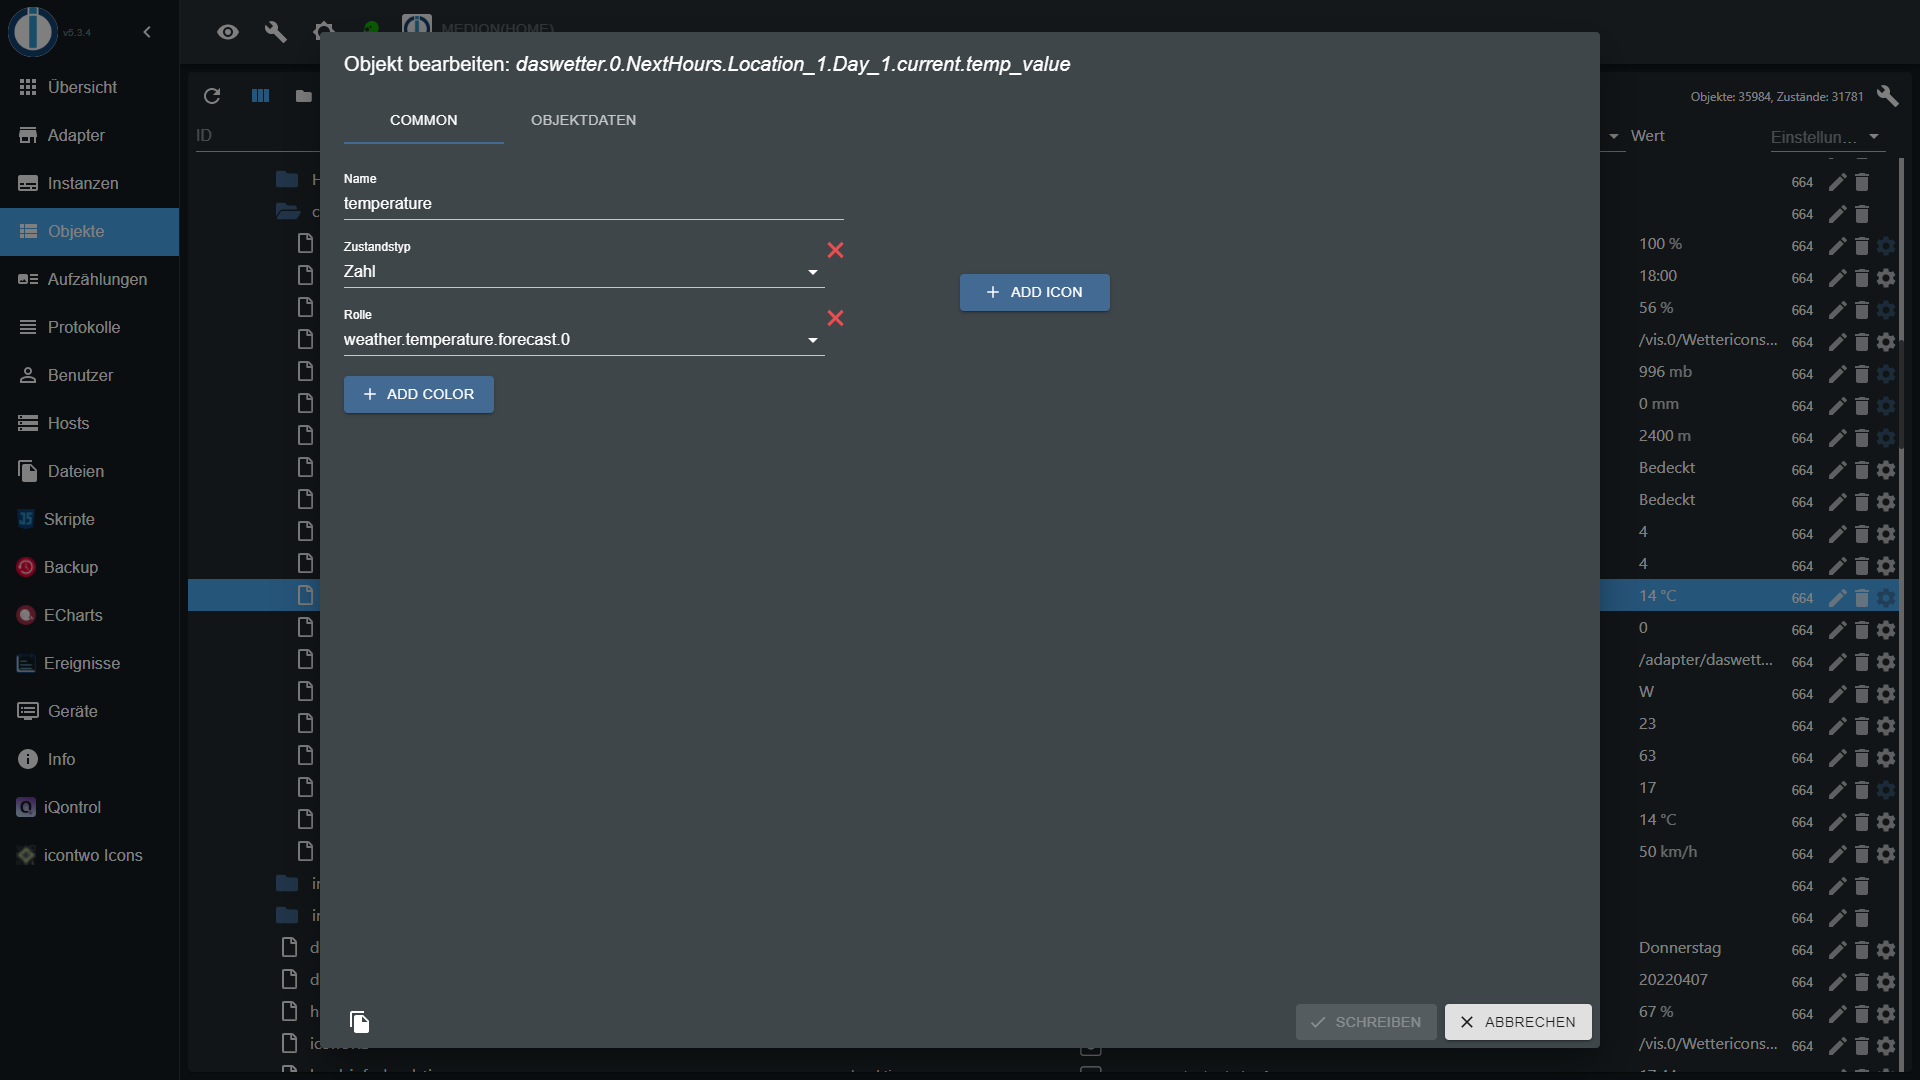Image resolution: width=1920 pixels, height=1080 pixels.
Task: Open Geräte in the sidebar
Action: 89,711
